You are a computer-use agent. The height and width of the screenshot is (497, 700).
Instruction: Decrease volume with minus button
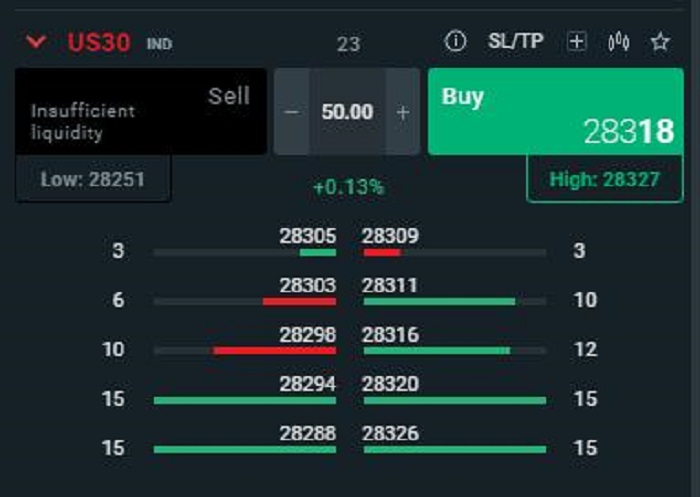click(x=292, y=112)
